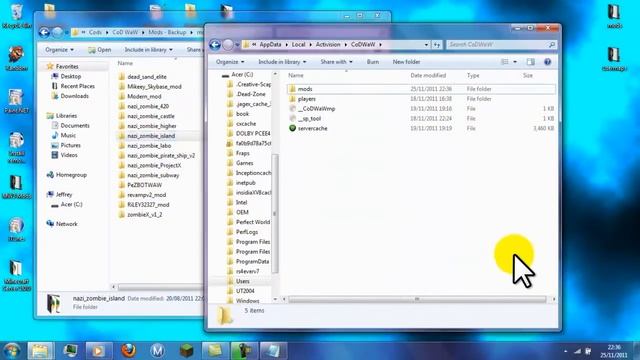Click Burn in CoDWaW toolbar
The width and height of the screenshot is (640, 360).
click(x=373, y=62)
